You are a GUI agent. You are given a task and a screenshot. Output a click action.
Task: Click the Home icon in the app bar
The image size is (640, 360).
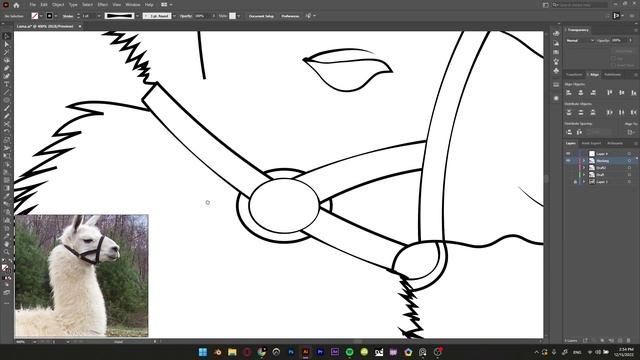[x=16, y=5]
